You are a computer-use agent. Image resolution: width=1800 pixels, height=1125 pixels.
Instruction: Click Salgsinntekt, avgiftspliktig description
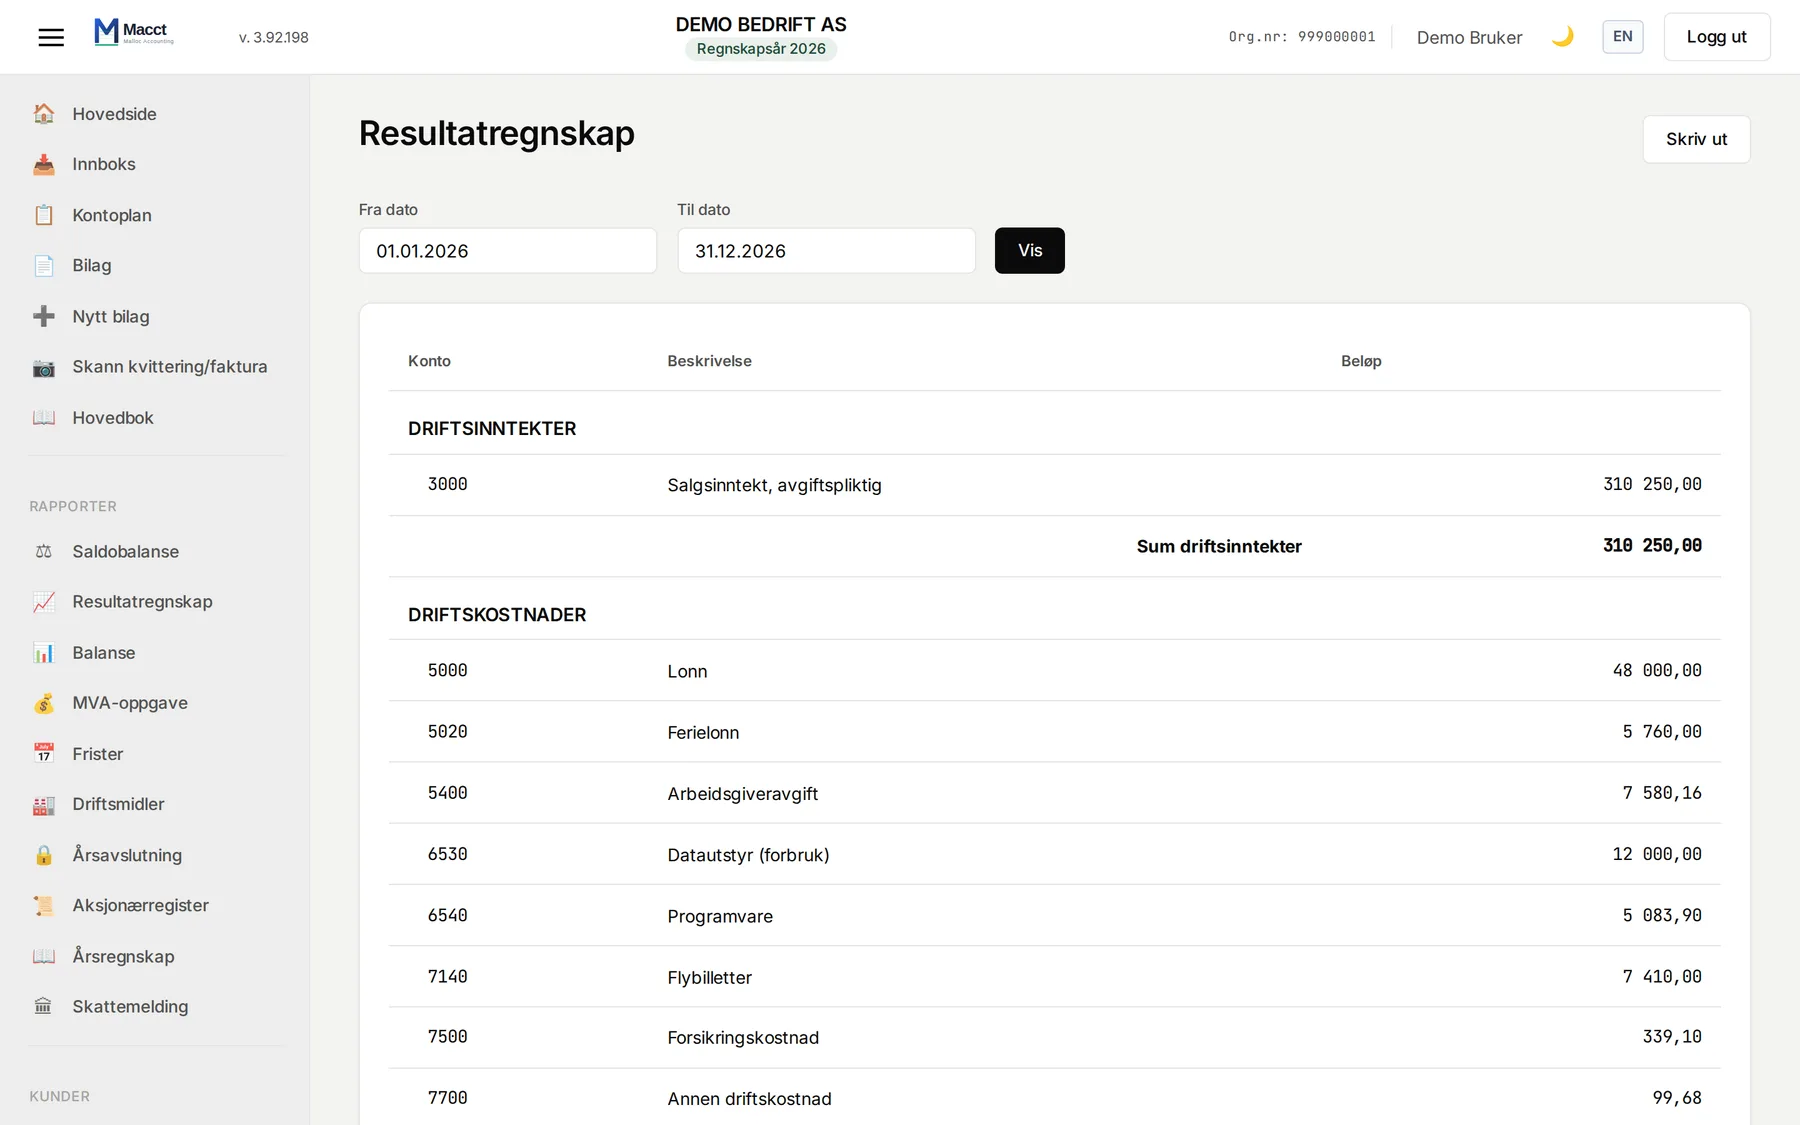(774, 485)
